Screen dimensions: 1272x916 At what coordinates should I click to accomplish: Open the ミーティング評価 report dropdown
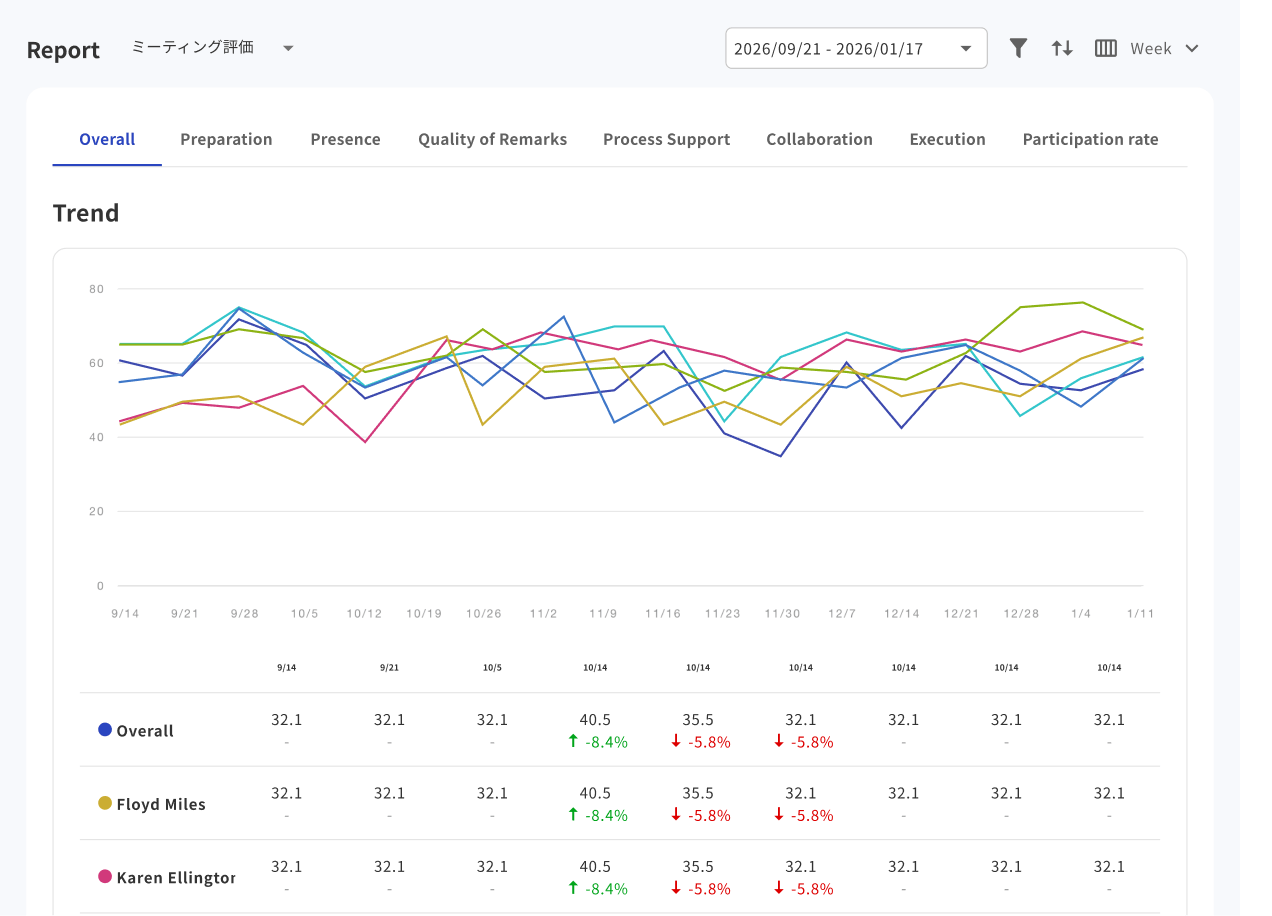coord(212,48)
